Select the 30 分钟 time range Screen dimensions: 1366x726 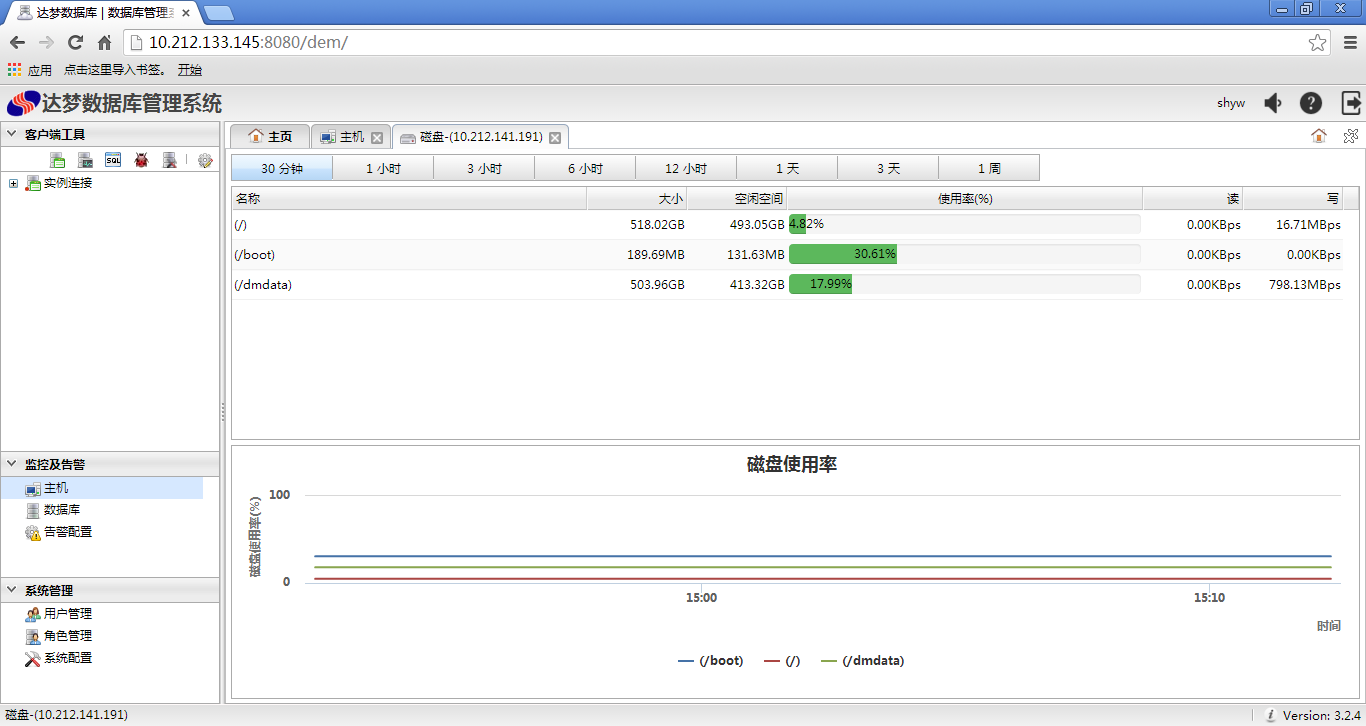coord(282,168)
